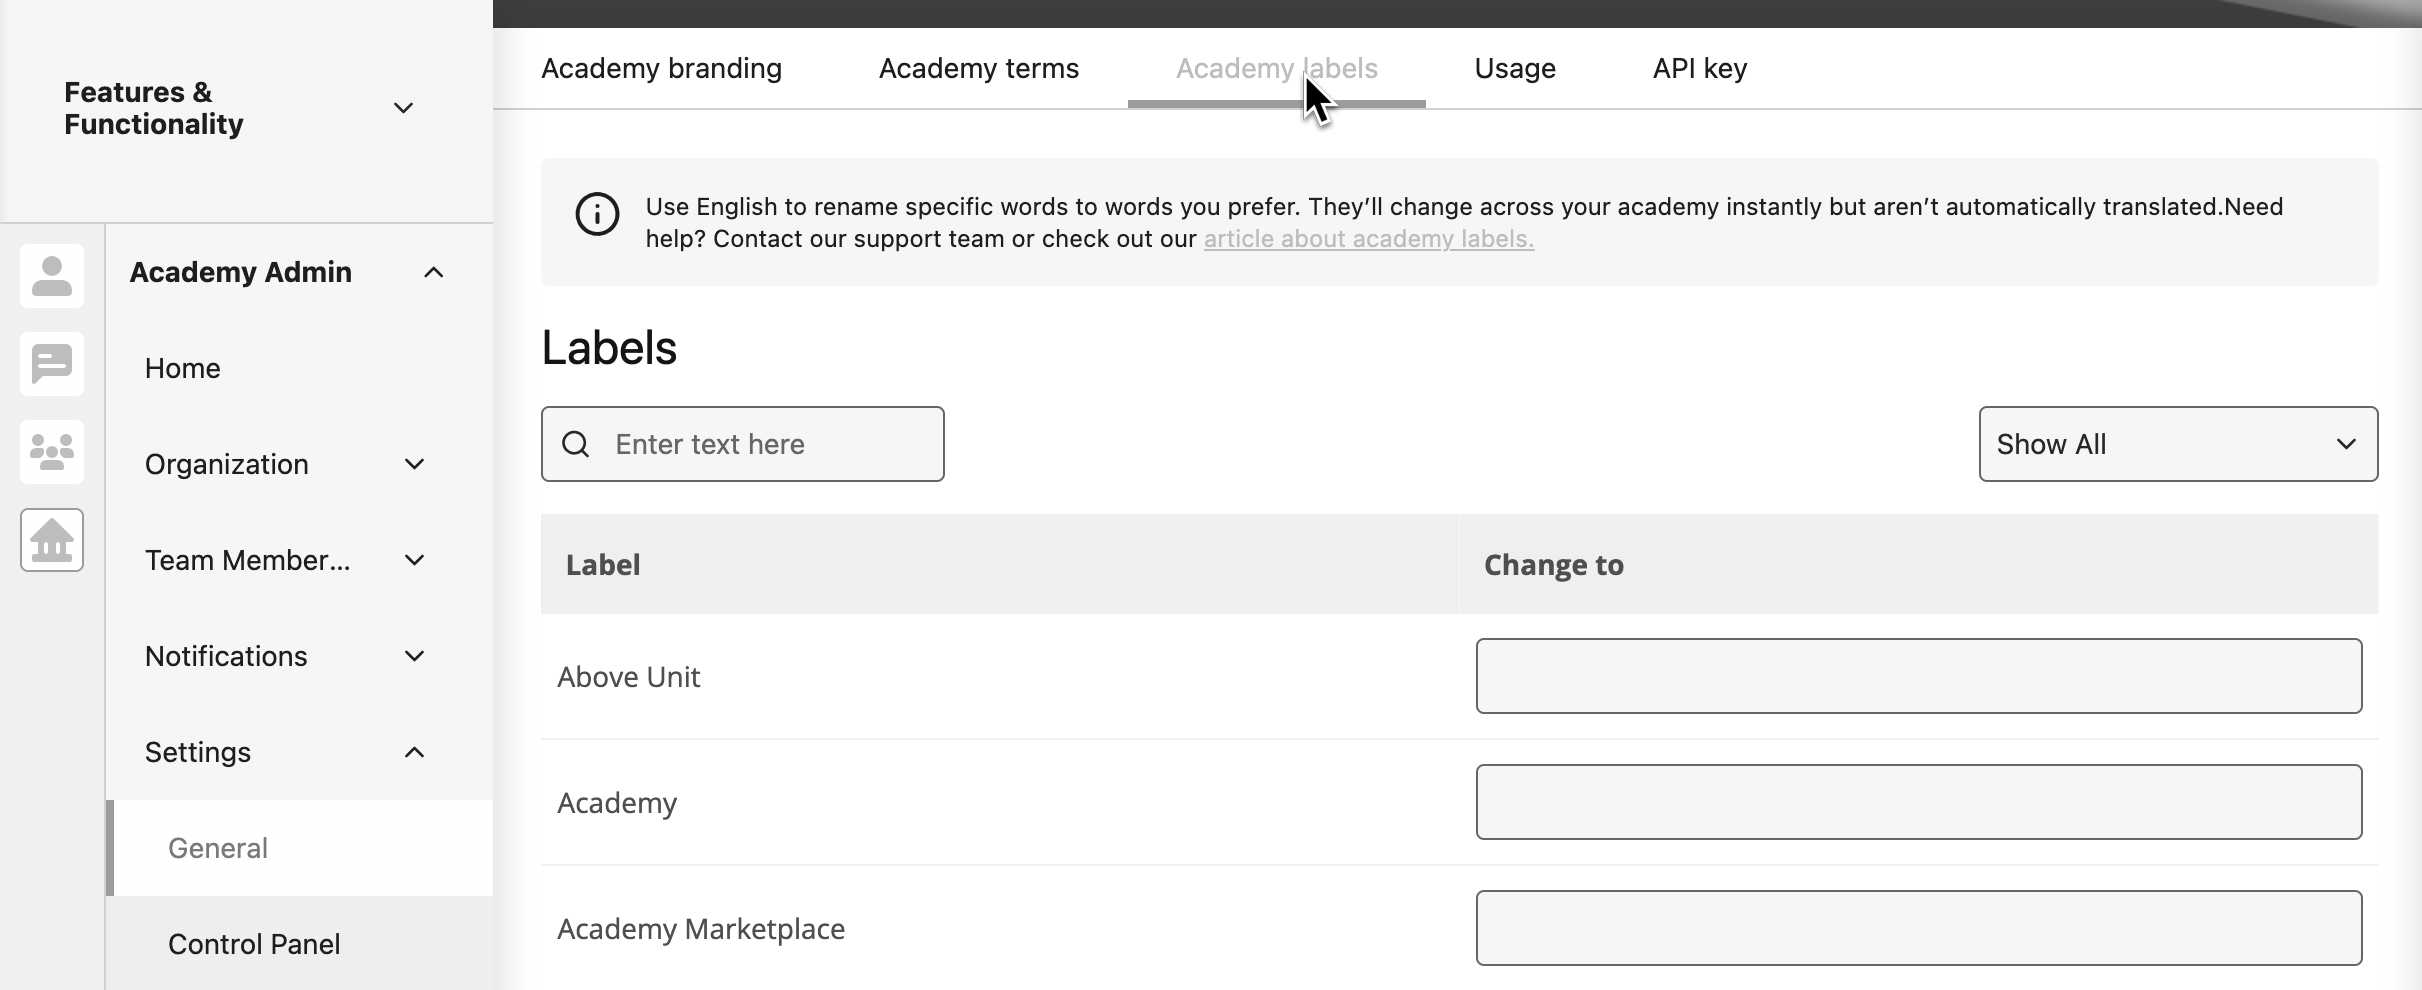Switch to the Usage tab

point(1513,68)
